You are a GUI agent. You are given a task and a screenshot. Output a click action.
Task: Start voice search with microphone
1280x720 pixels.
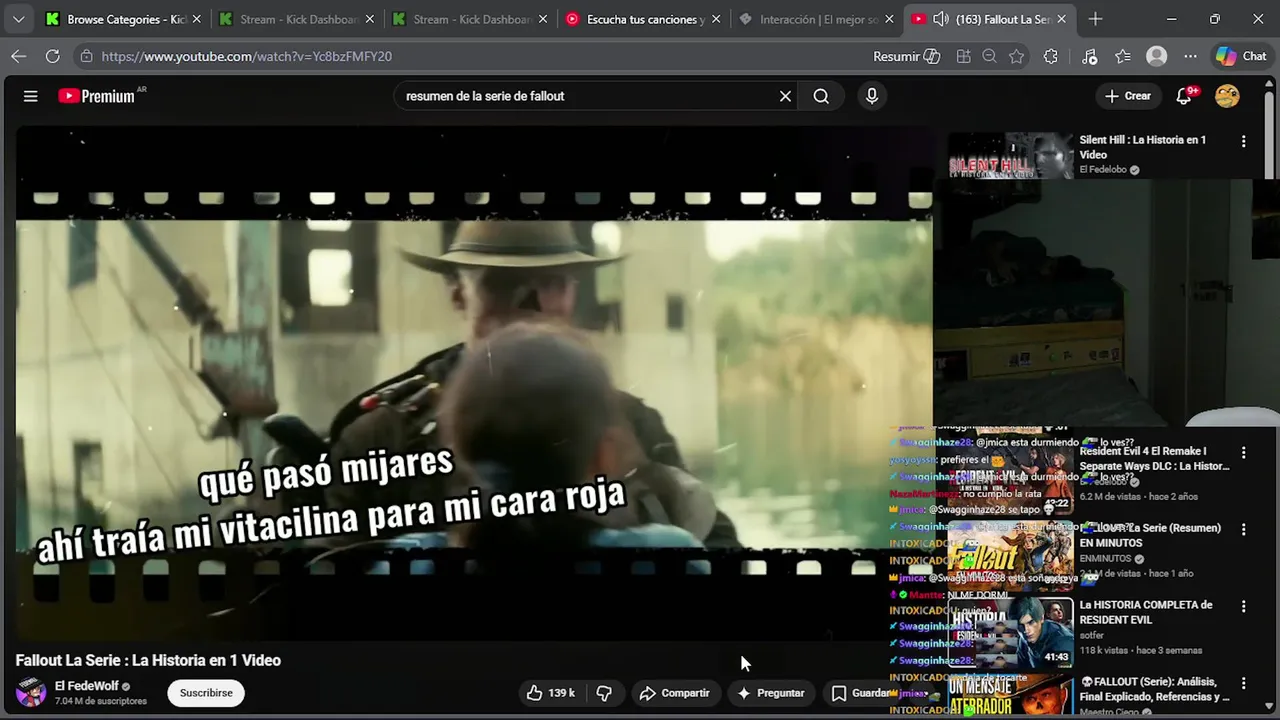tap(872, 96)
